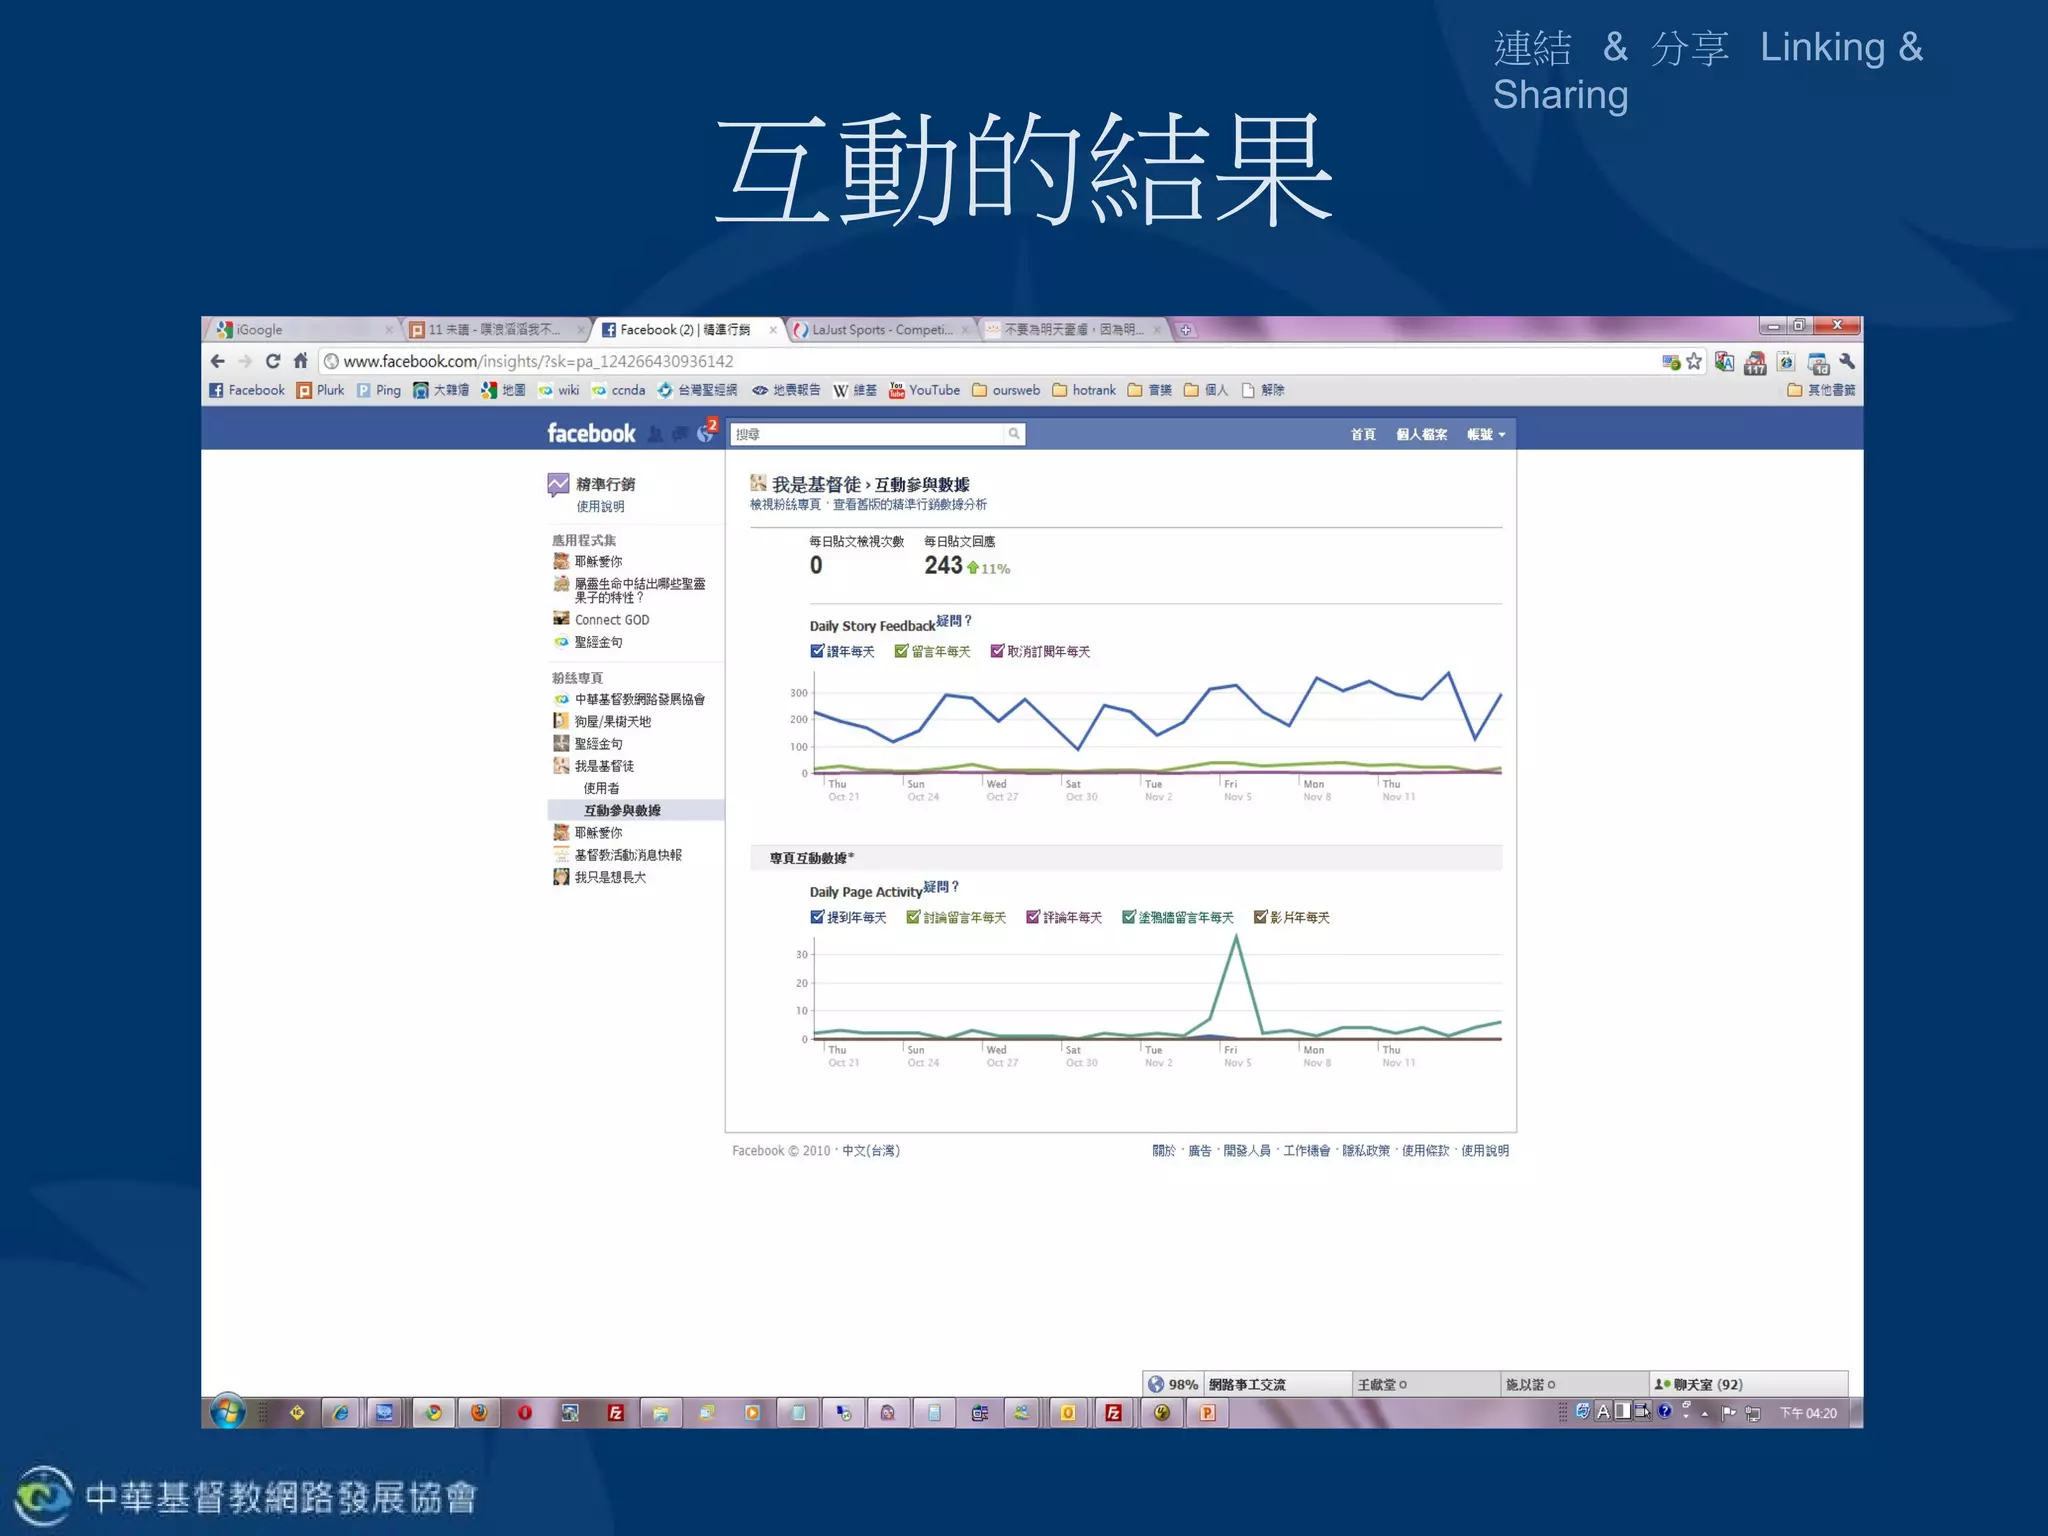
Task: Click the search magnifier in Facebook search box
Action: [1014, 434]
